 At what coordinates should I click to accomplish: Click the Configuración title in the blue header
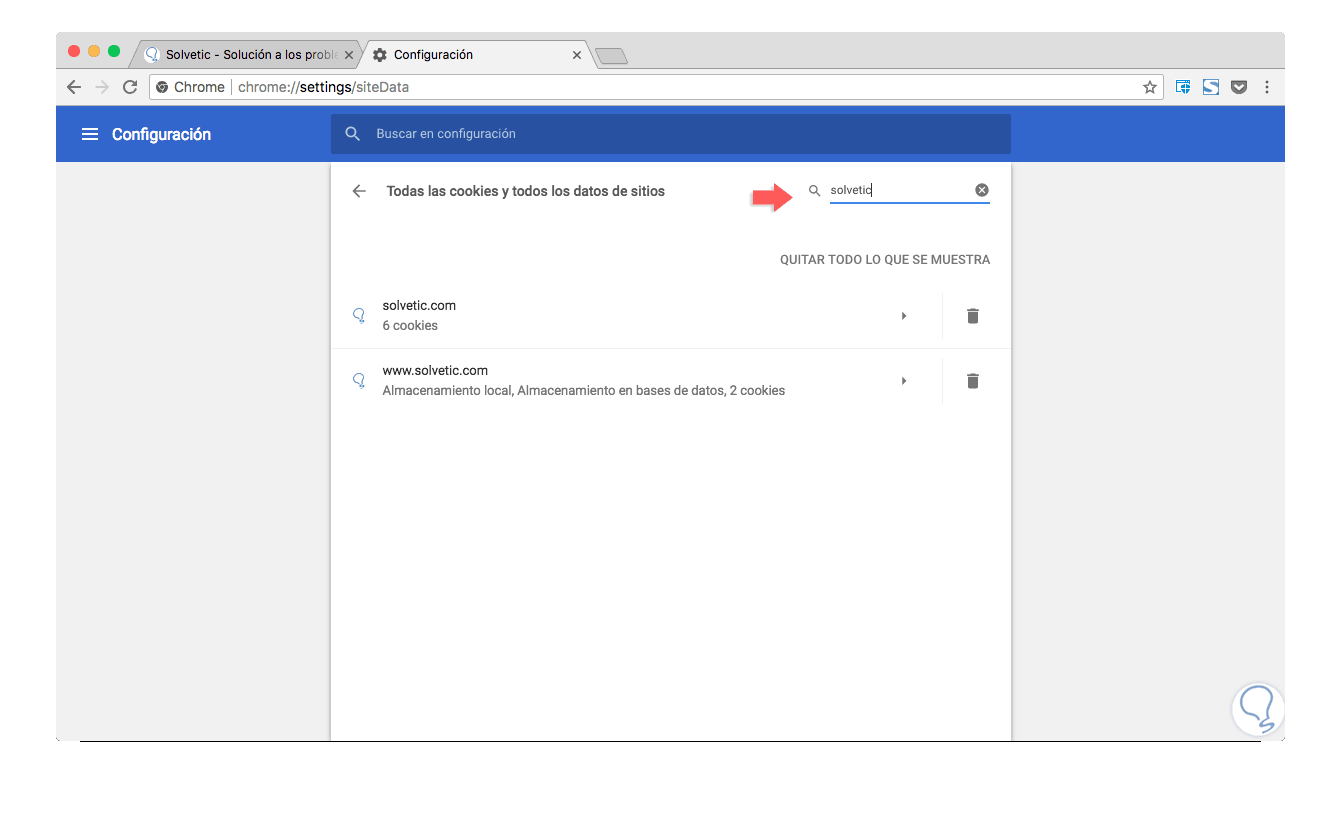coord(161,134)
